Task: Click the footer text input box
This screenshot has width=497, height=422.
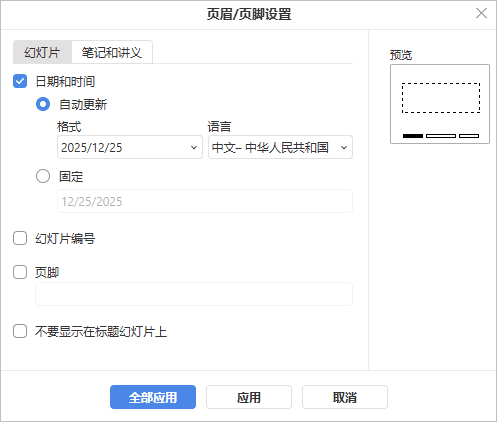Action: click(x=194, y=294)
